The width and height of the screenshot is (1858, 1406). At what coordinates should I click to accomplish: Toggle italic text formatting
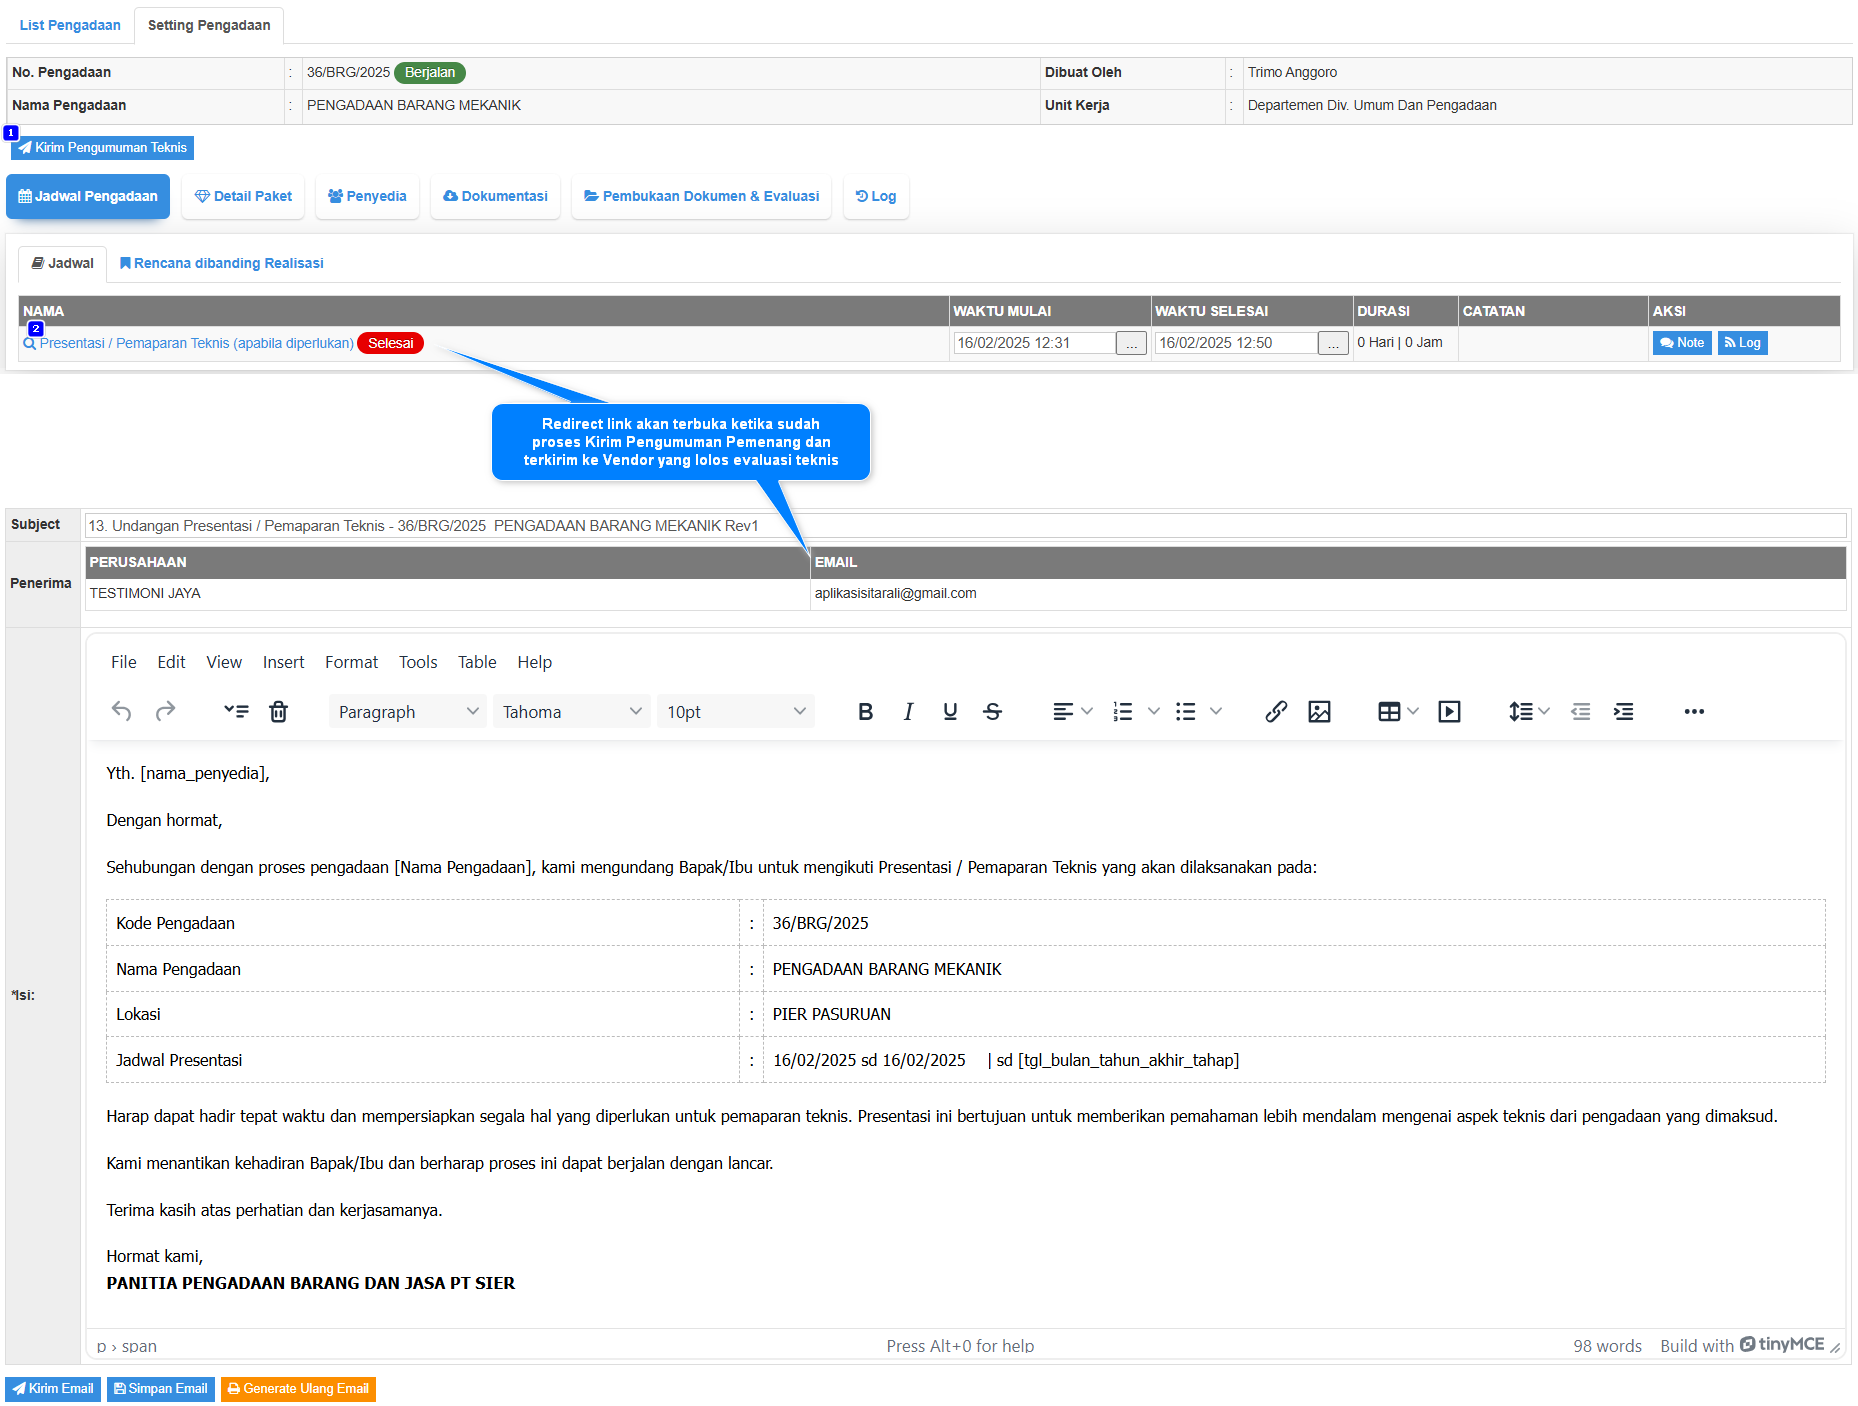point(908,711)
